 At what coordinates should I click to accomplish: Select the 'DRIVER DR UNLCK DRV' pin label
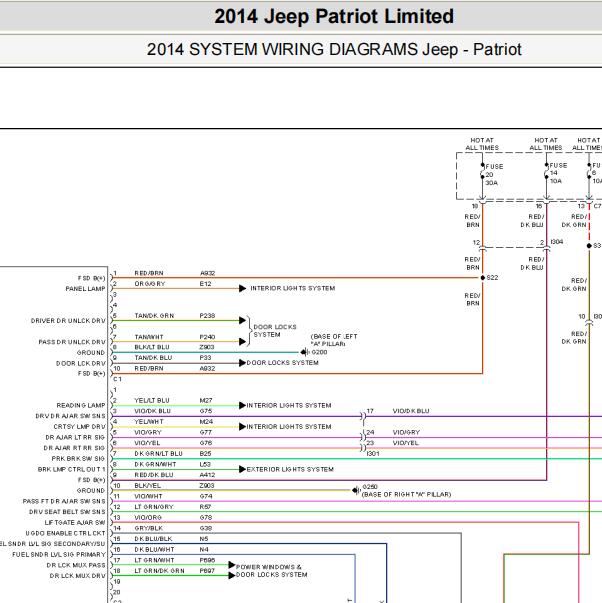68,321
